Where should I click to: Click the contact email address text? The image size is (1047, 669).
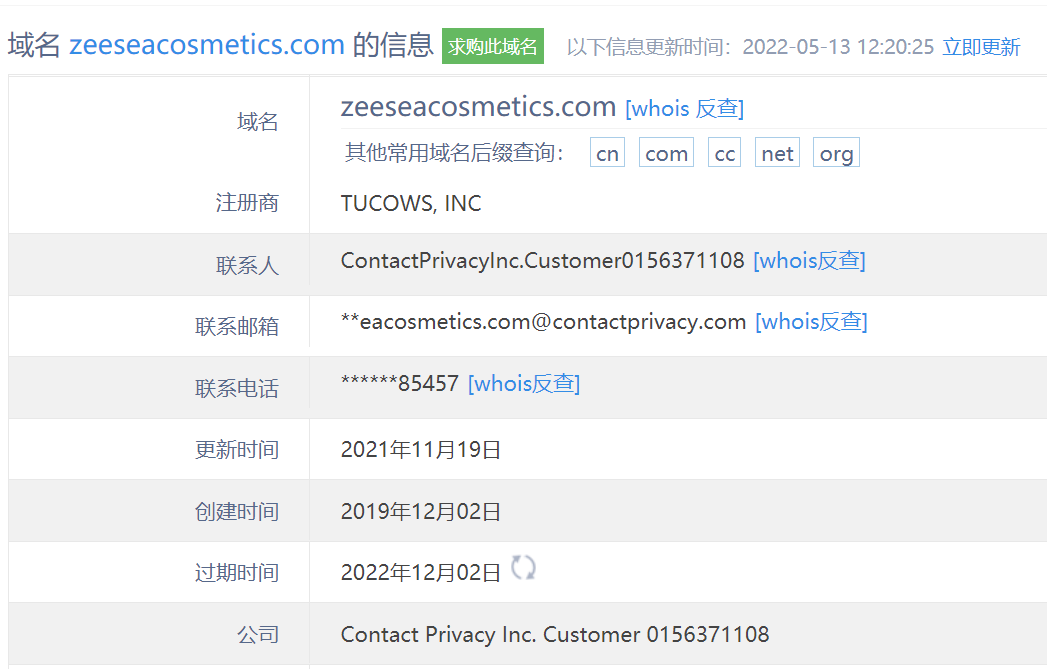pos(543,322)
